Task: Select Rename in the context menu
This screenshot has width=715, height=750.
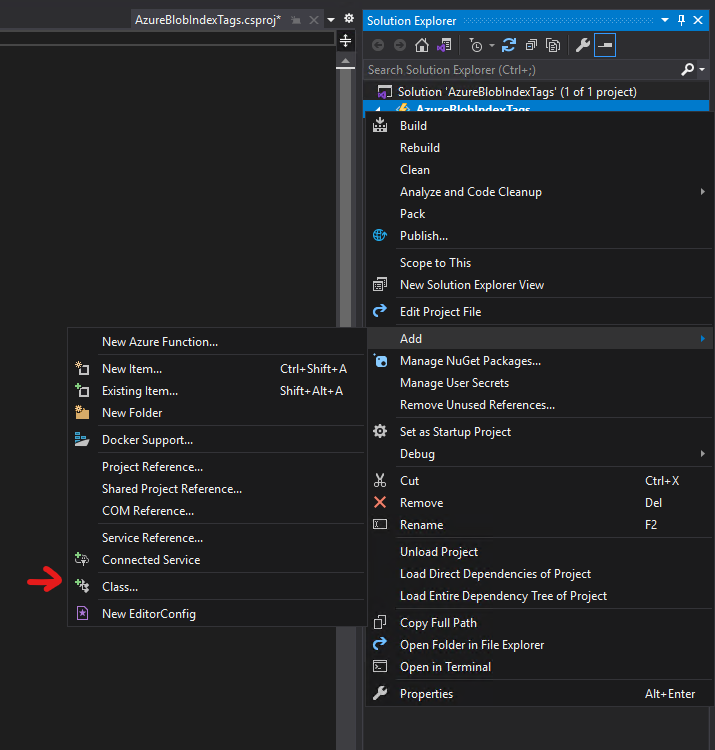Action: 539,525
